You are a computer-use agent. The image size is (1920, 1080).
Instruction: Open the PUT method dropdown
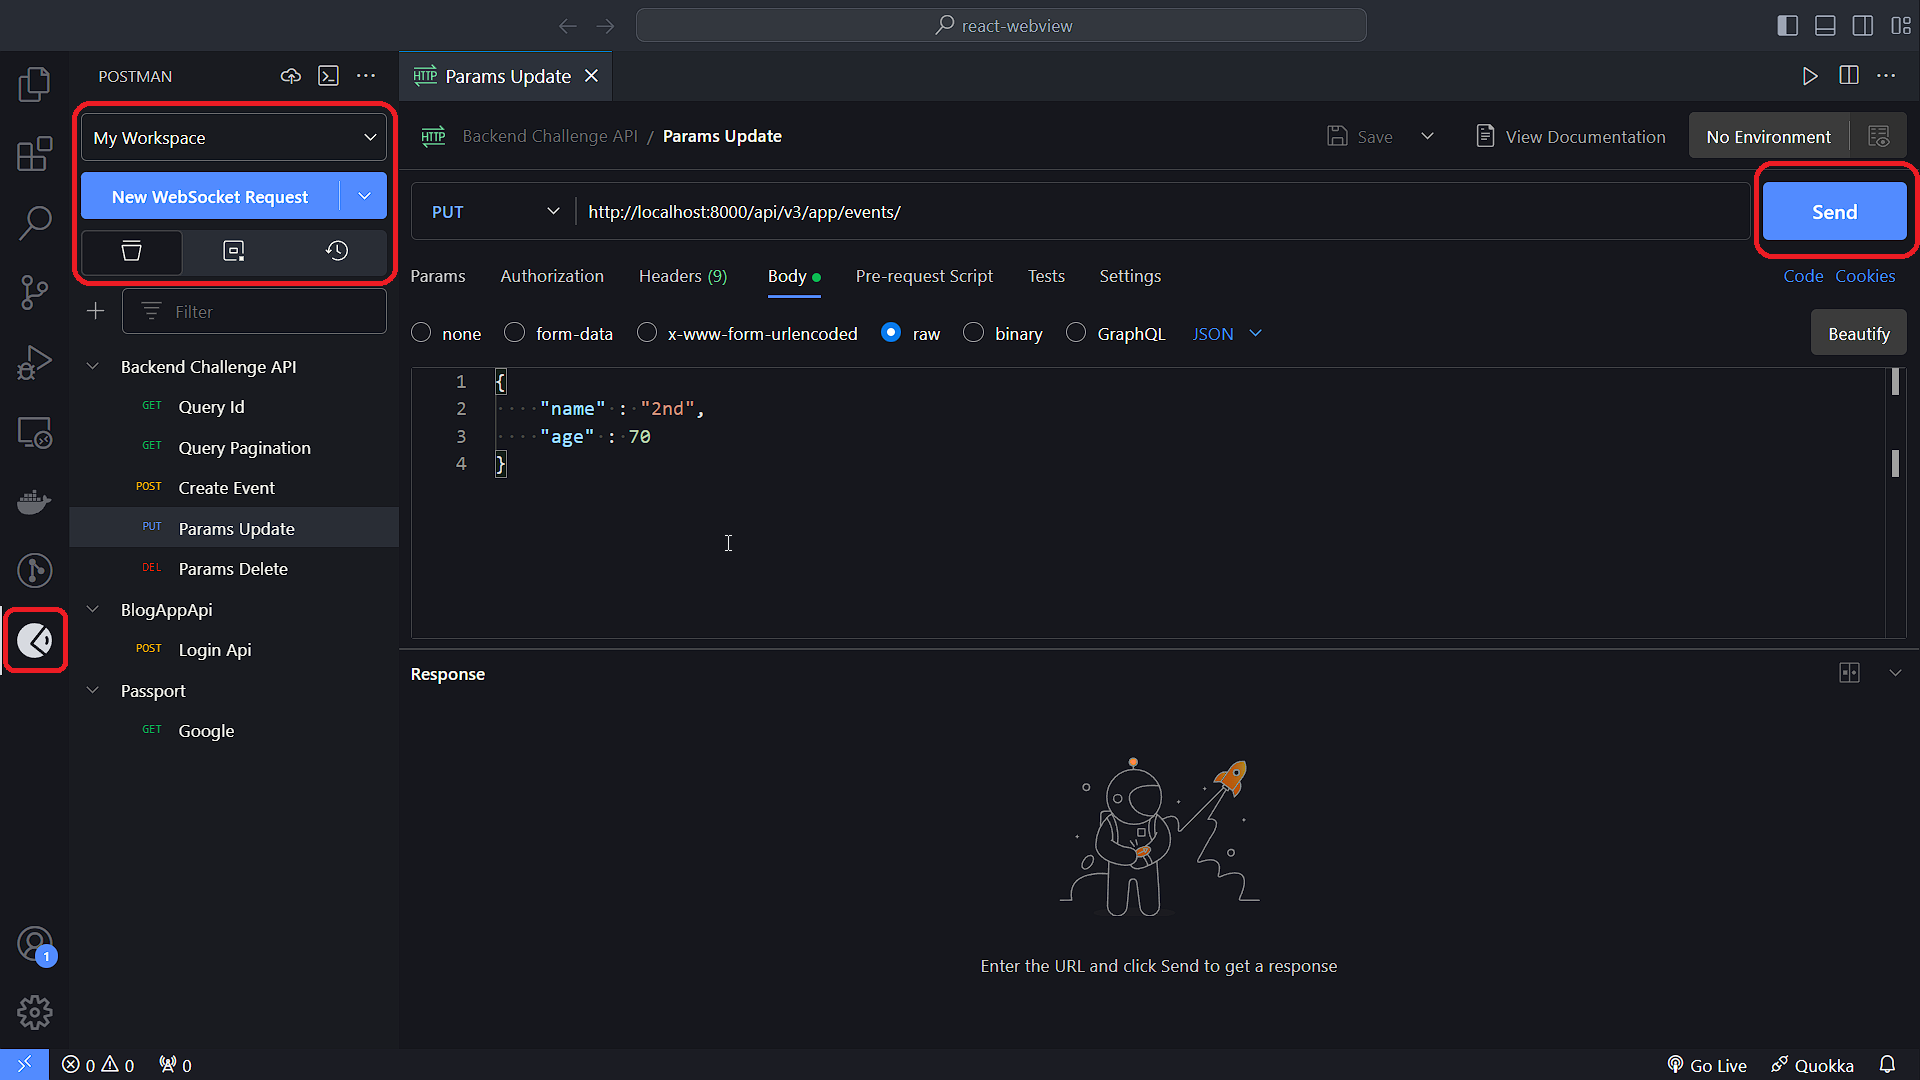tap(494, 212)
